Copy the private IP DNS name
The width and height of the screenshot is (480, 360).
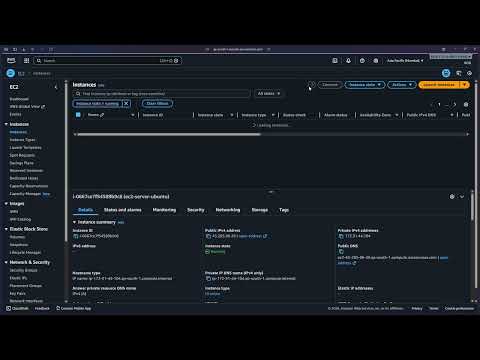point(208,278)
